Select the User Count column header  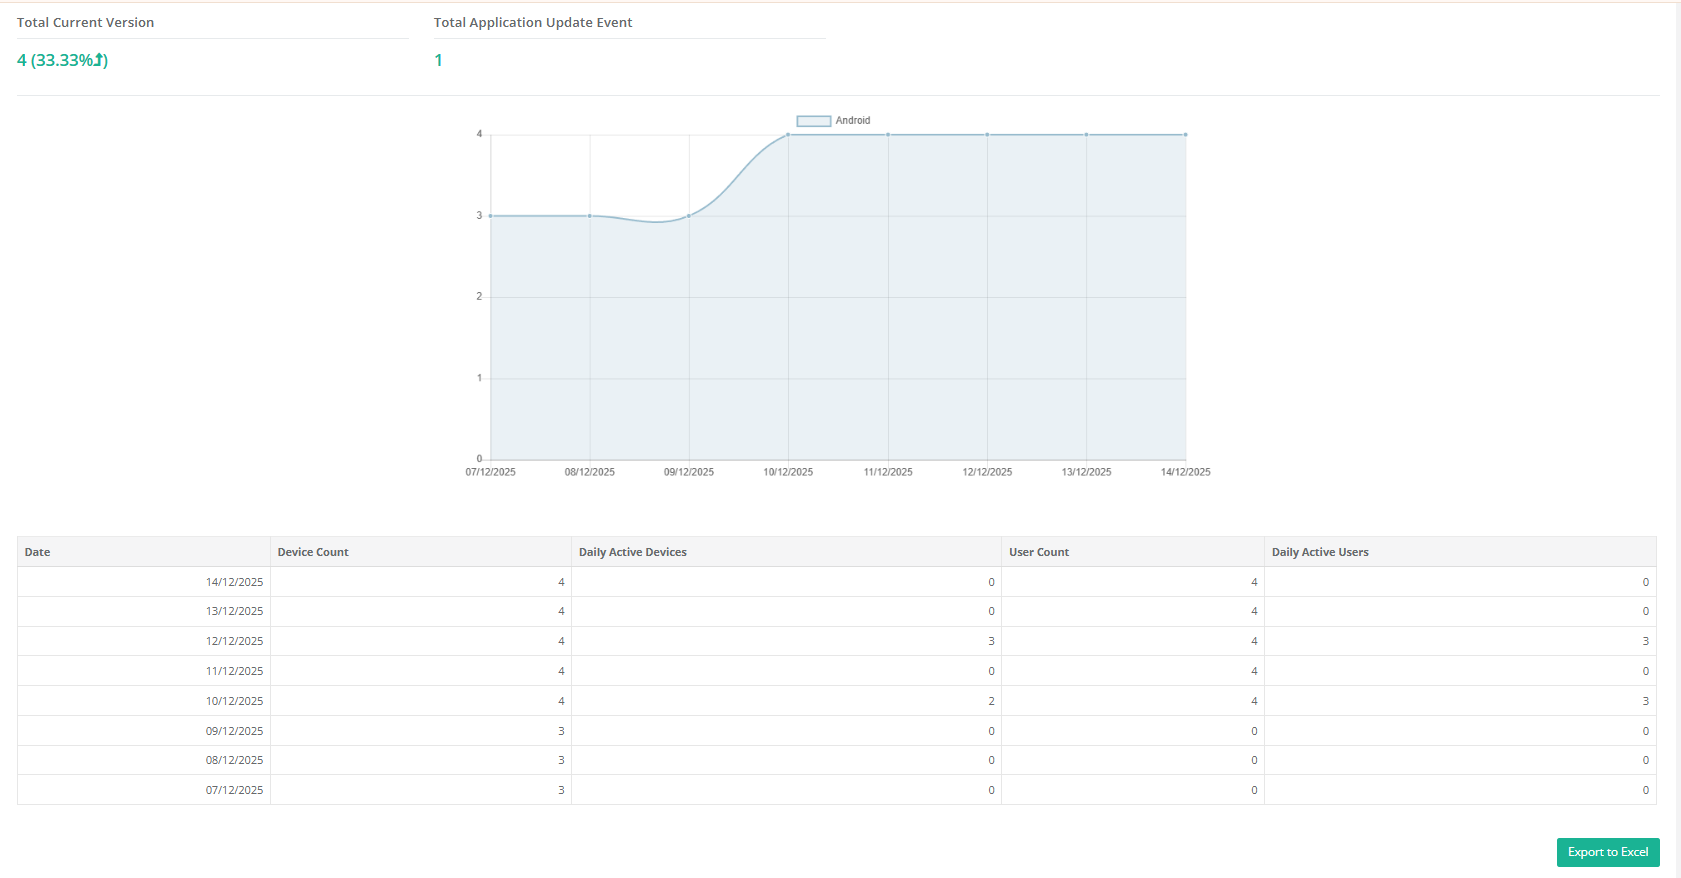1038,552
